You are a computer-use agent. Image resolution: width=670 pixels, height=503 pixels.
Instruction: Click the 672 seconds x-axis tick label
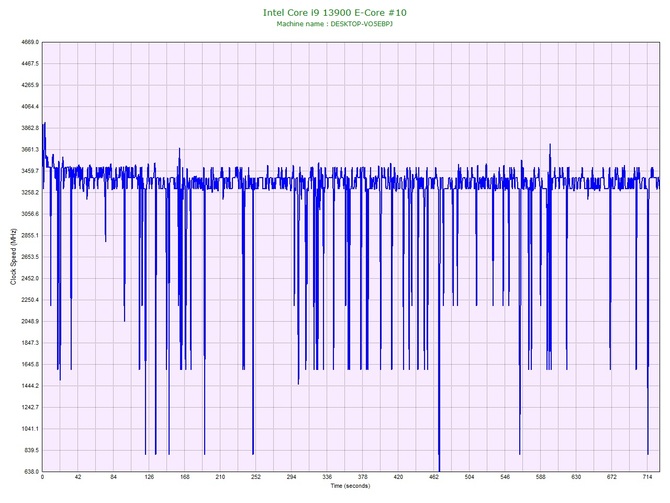[611, 477]
